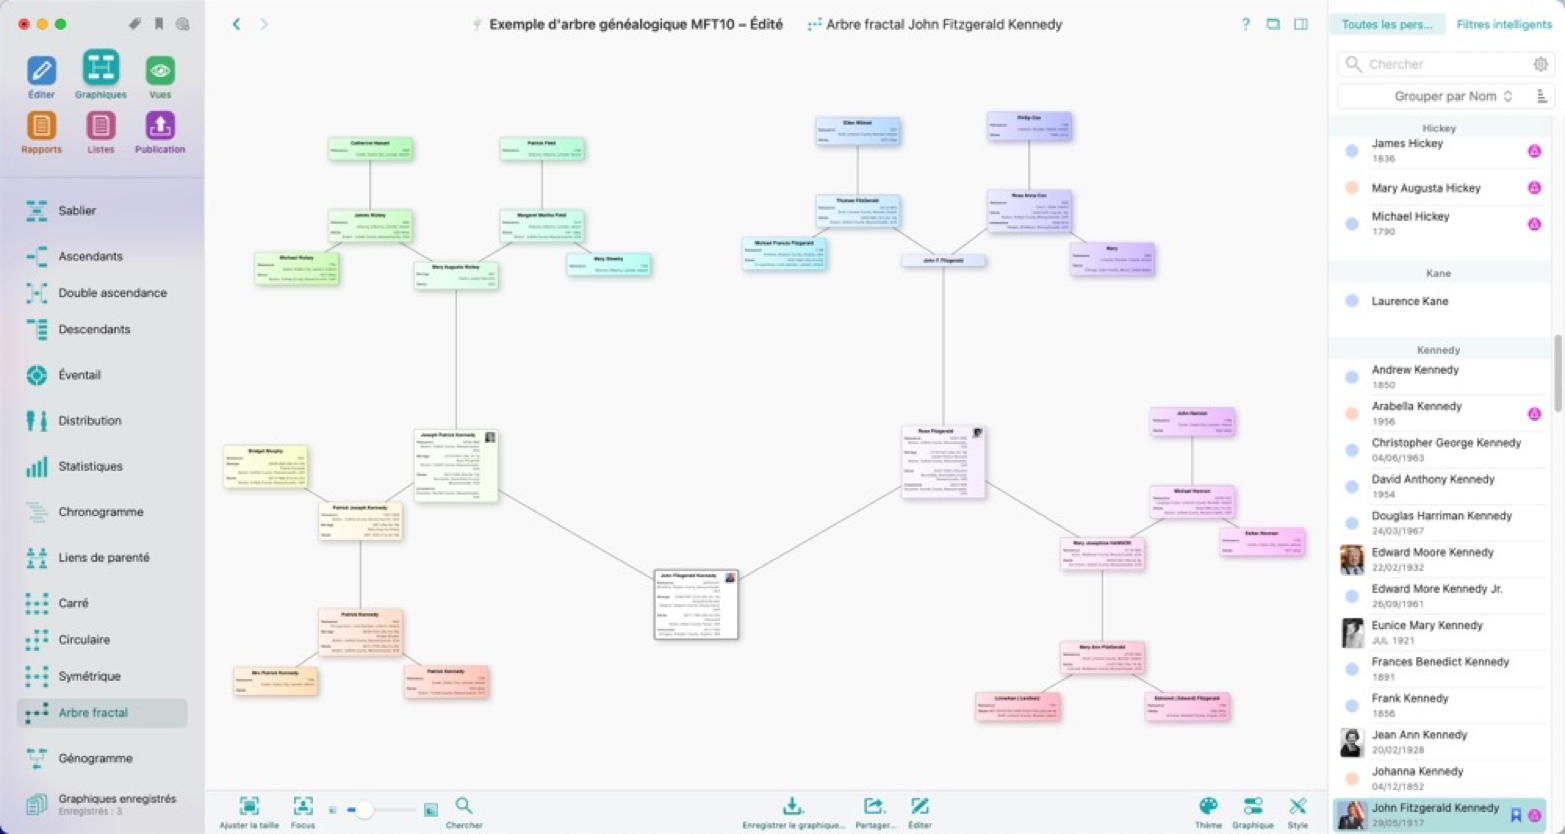1565x834 pixels.
Task: Toggle the sort order icon
Action: point(1542,96)
